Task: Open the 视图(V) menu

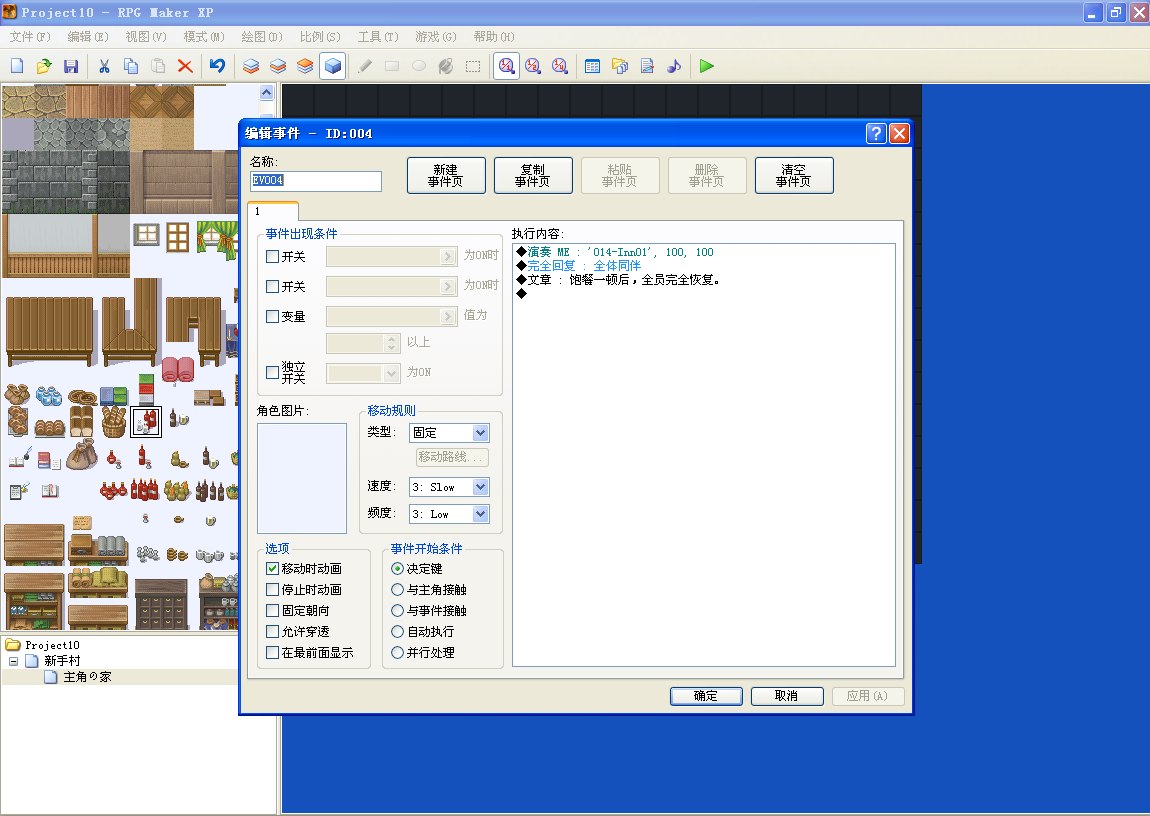Action: pyautogui.click(x=146, y=37)
